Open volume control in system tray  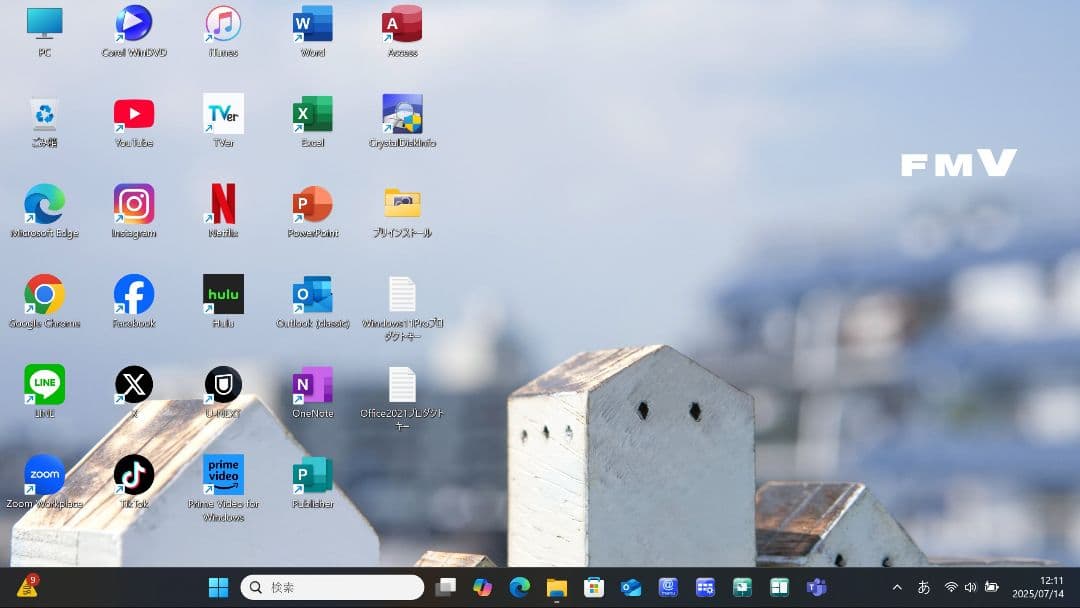(x=970, y=587)
